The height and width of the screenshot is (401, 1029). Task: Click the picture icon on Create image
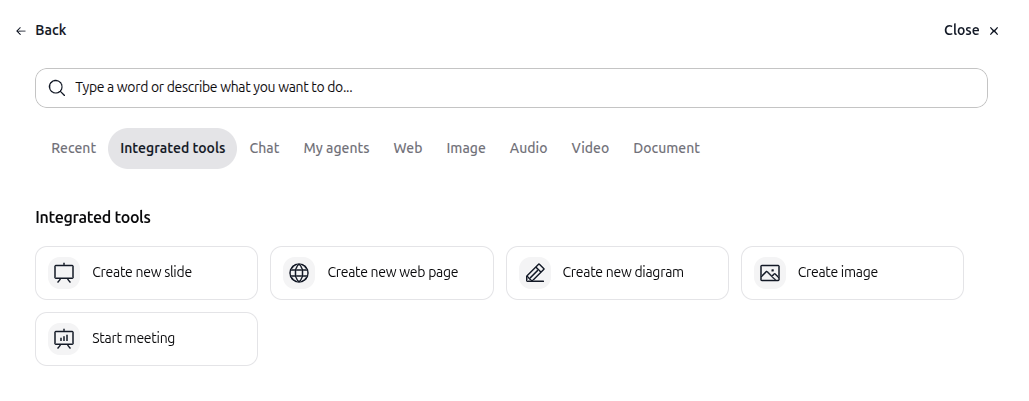770,273
